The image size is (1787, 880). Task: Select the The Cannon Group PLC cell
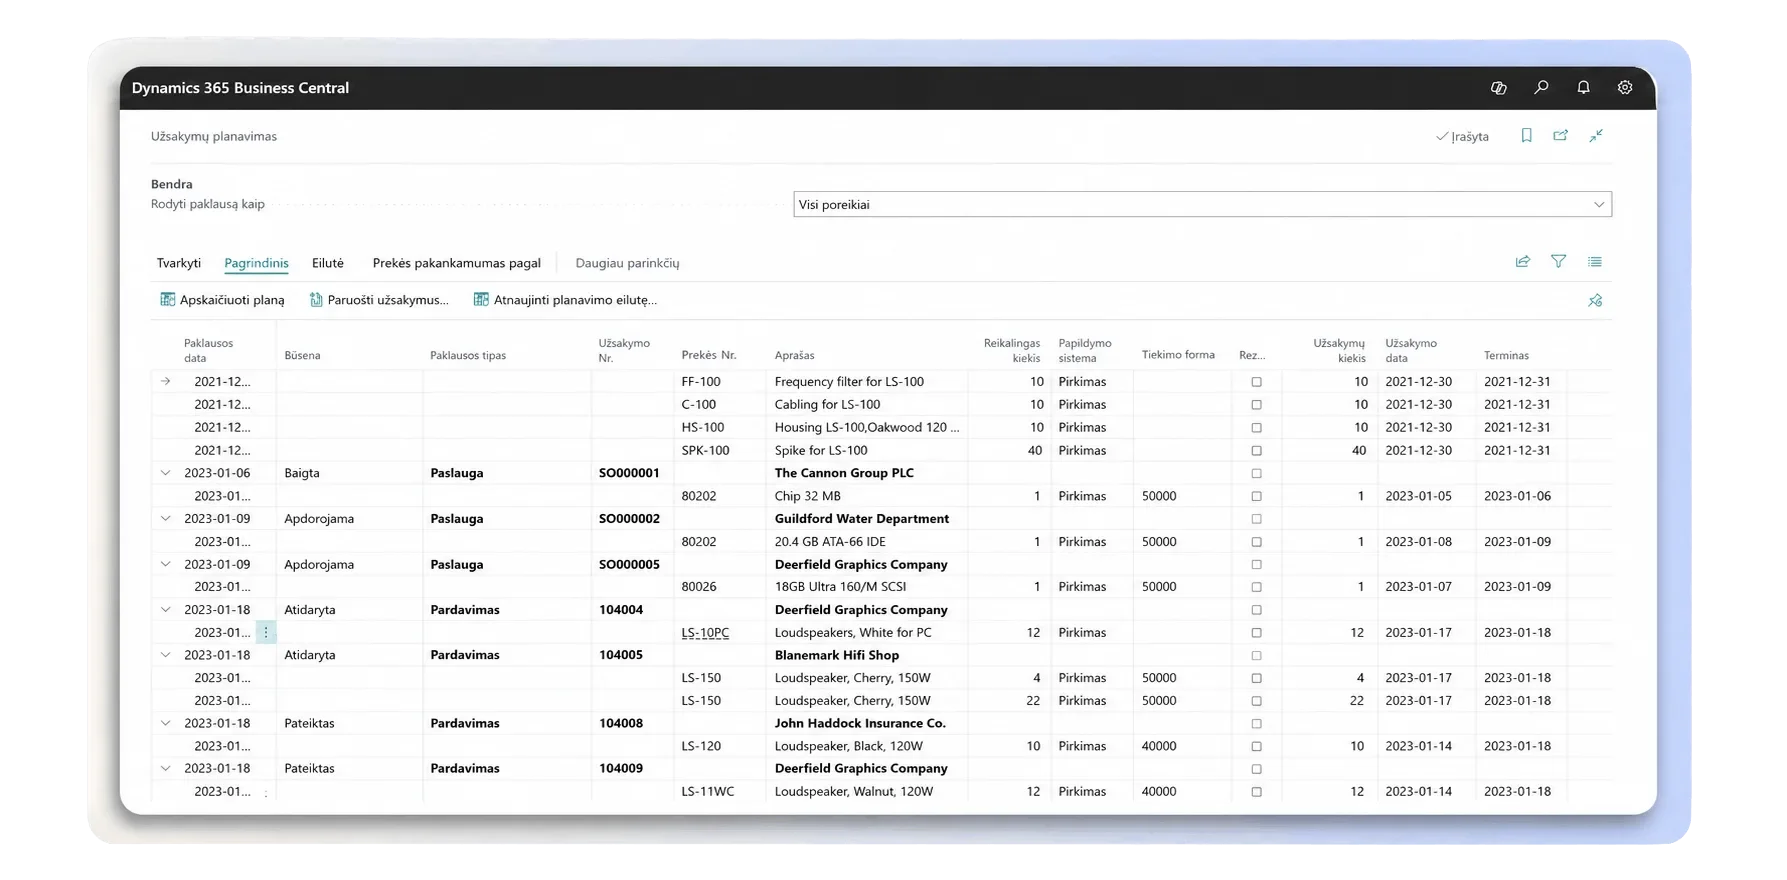[844, 473]
